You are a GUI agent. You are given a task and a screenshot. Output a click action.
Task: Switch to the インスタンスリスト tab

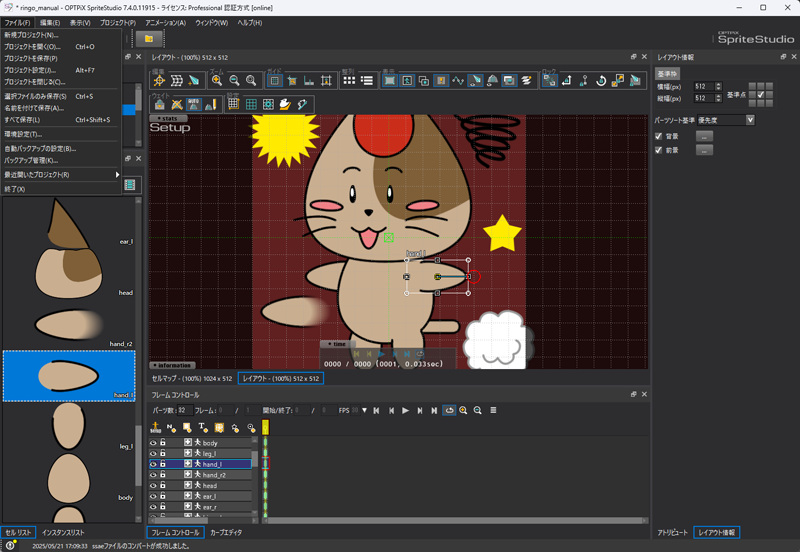coord(63,533)
